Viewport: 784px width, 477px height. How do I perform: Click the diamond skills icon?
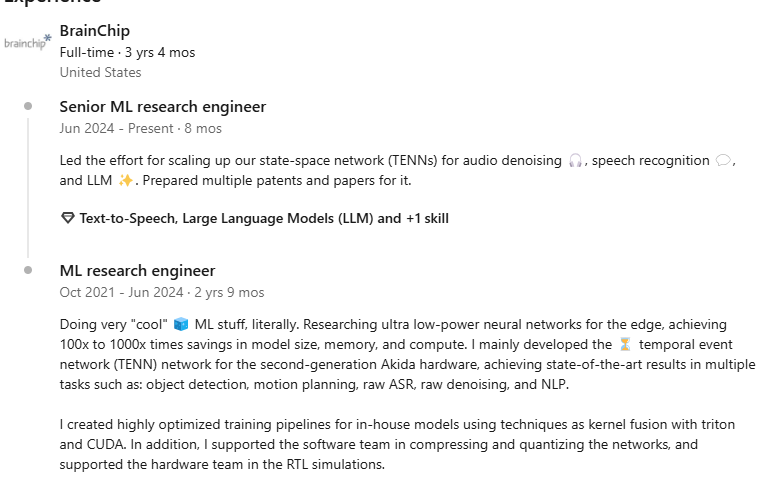point(67,218)
